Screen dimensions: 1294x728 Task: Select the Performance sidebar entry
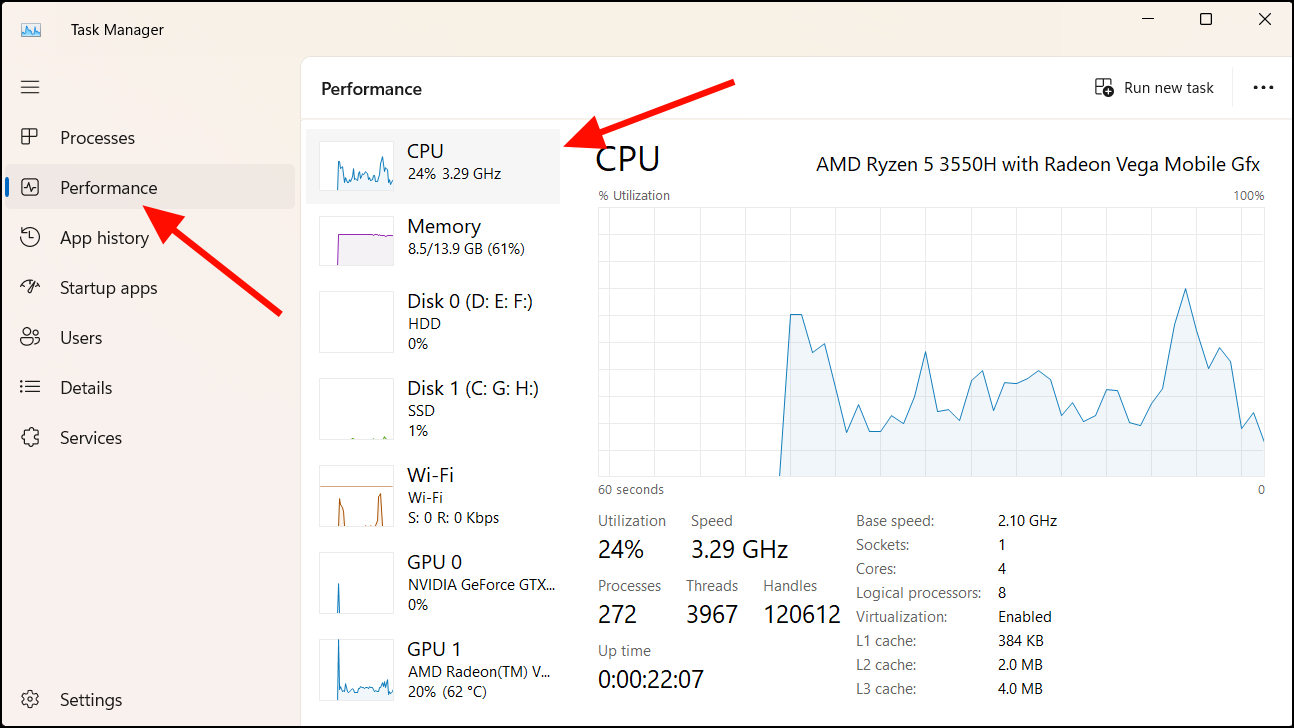pyautogui.click(x=108, y=187)
